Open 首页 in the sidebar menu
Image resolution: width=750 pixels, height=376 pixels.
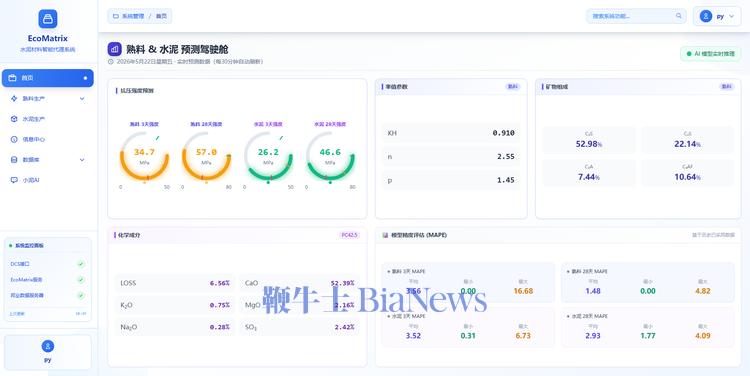click(47, 78)
